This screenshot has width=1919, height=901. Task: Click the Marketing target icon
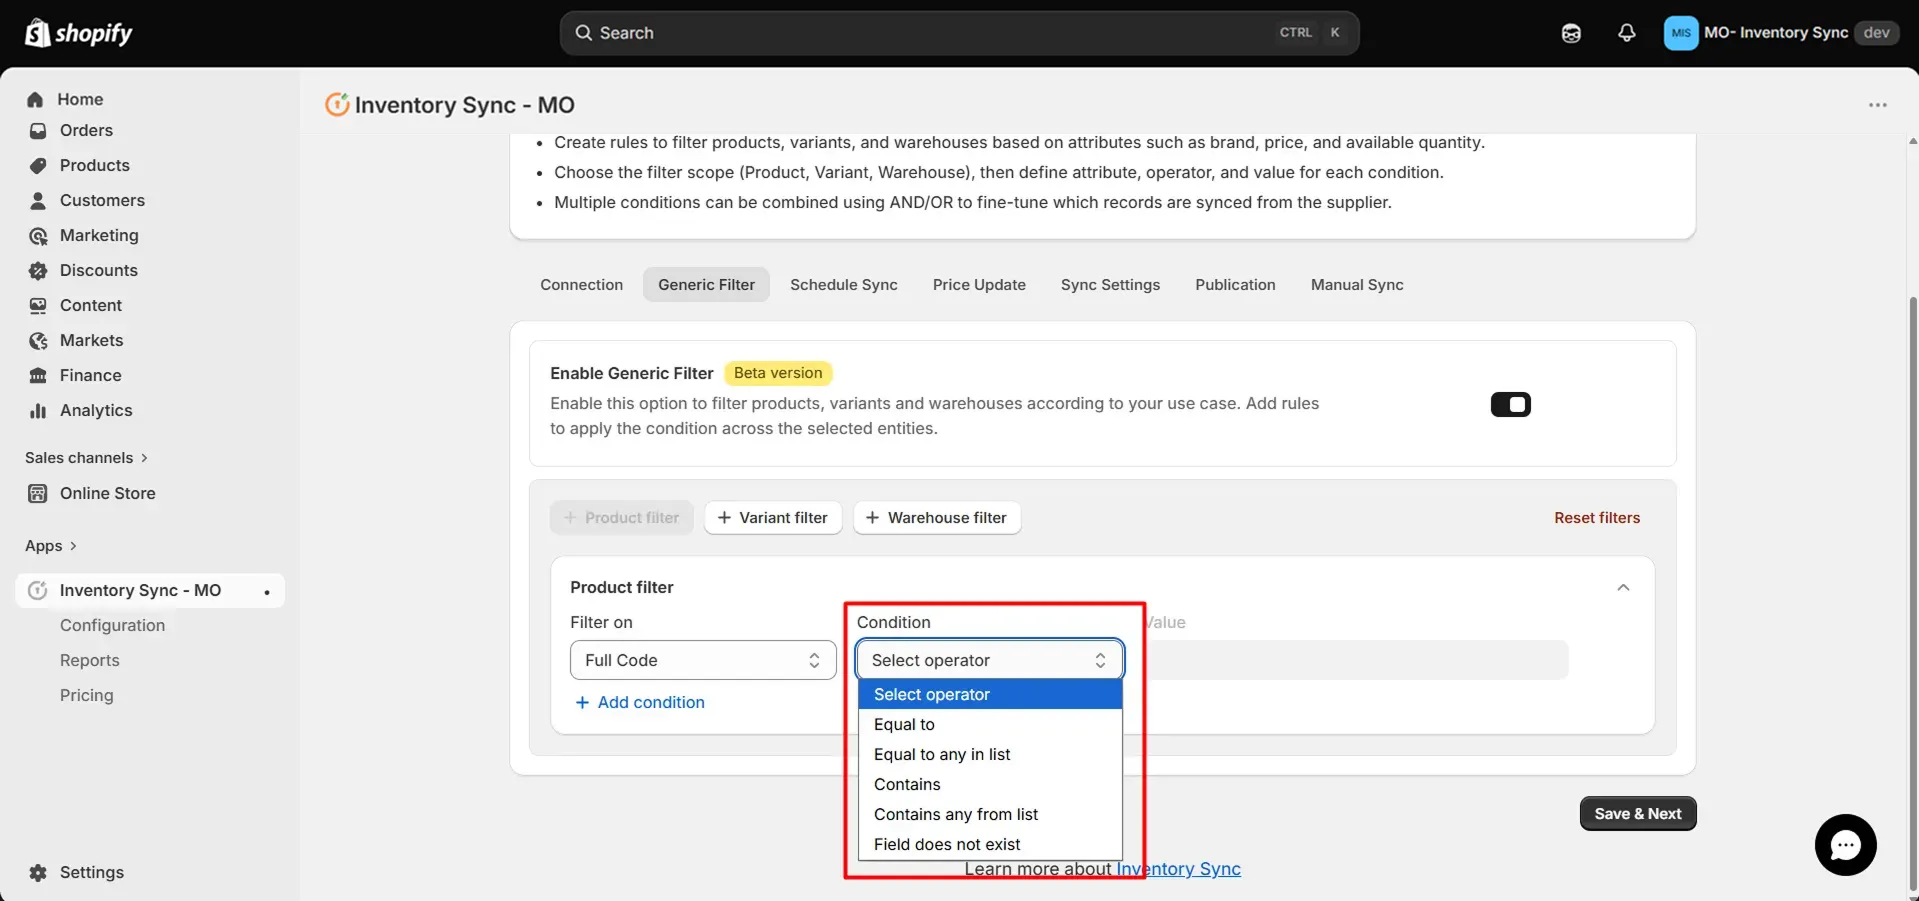pyautogui.click(x=38, y=236)
